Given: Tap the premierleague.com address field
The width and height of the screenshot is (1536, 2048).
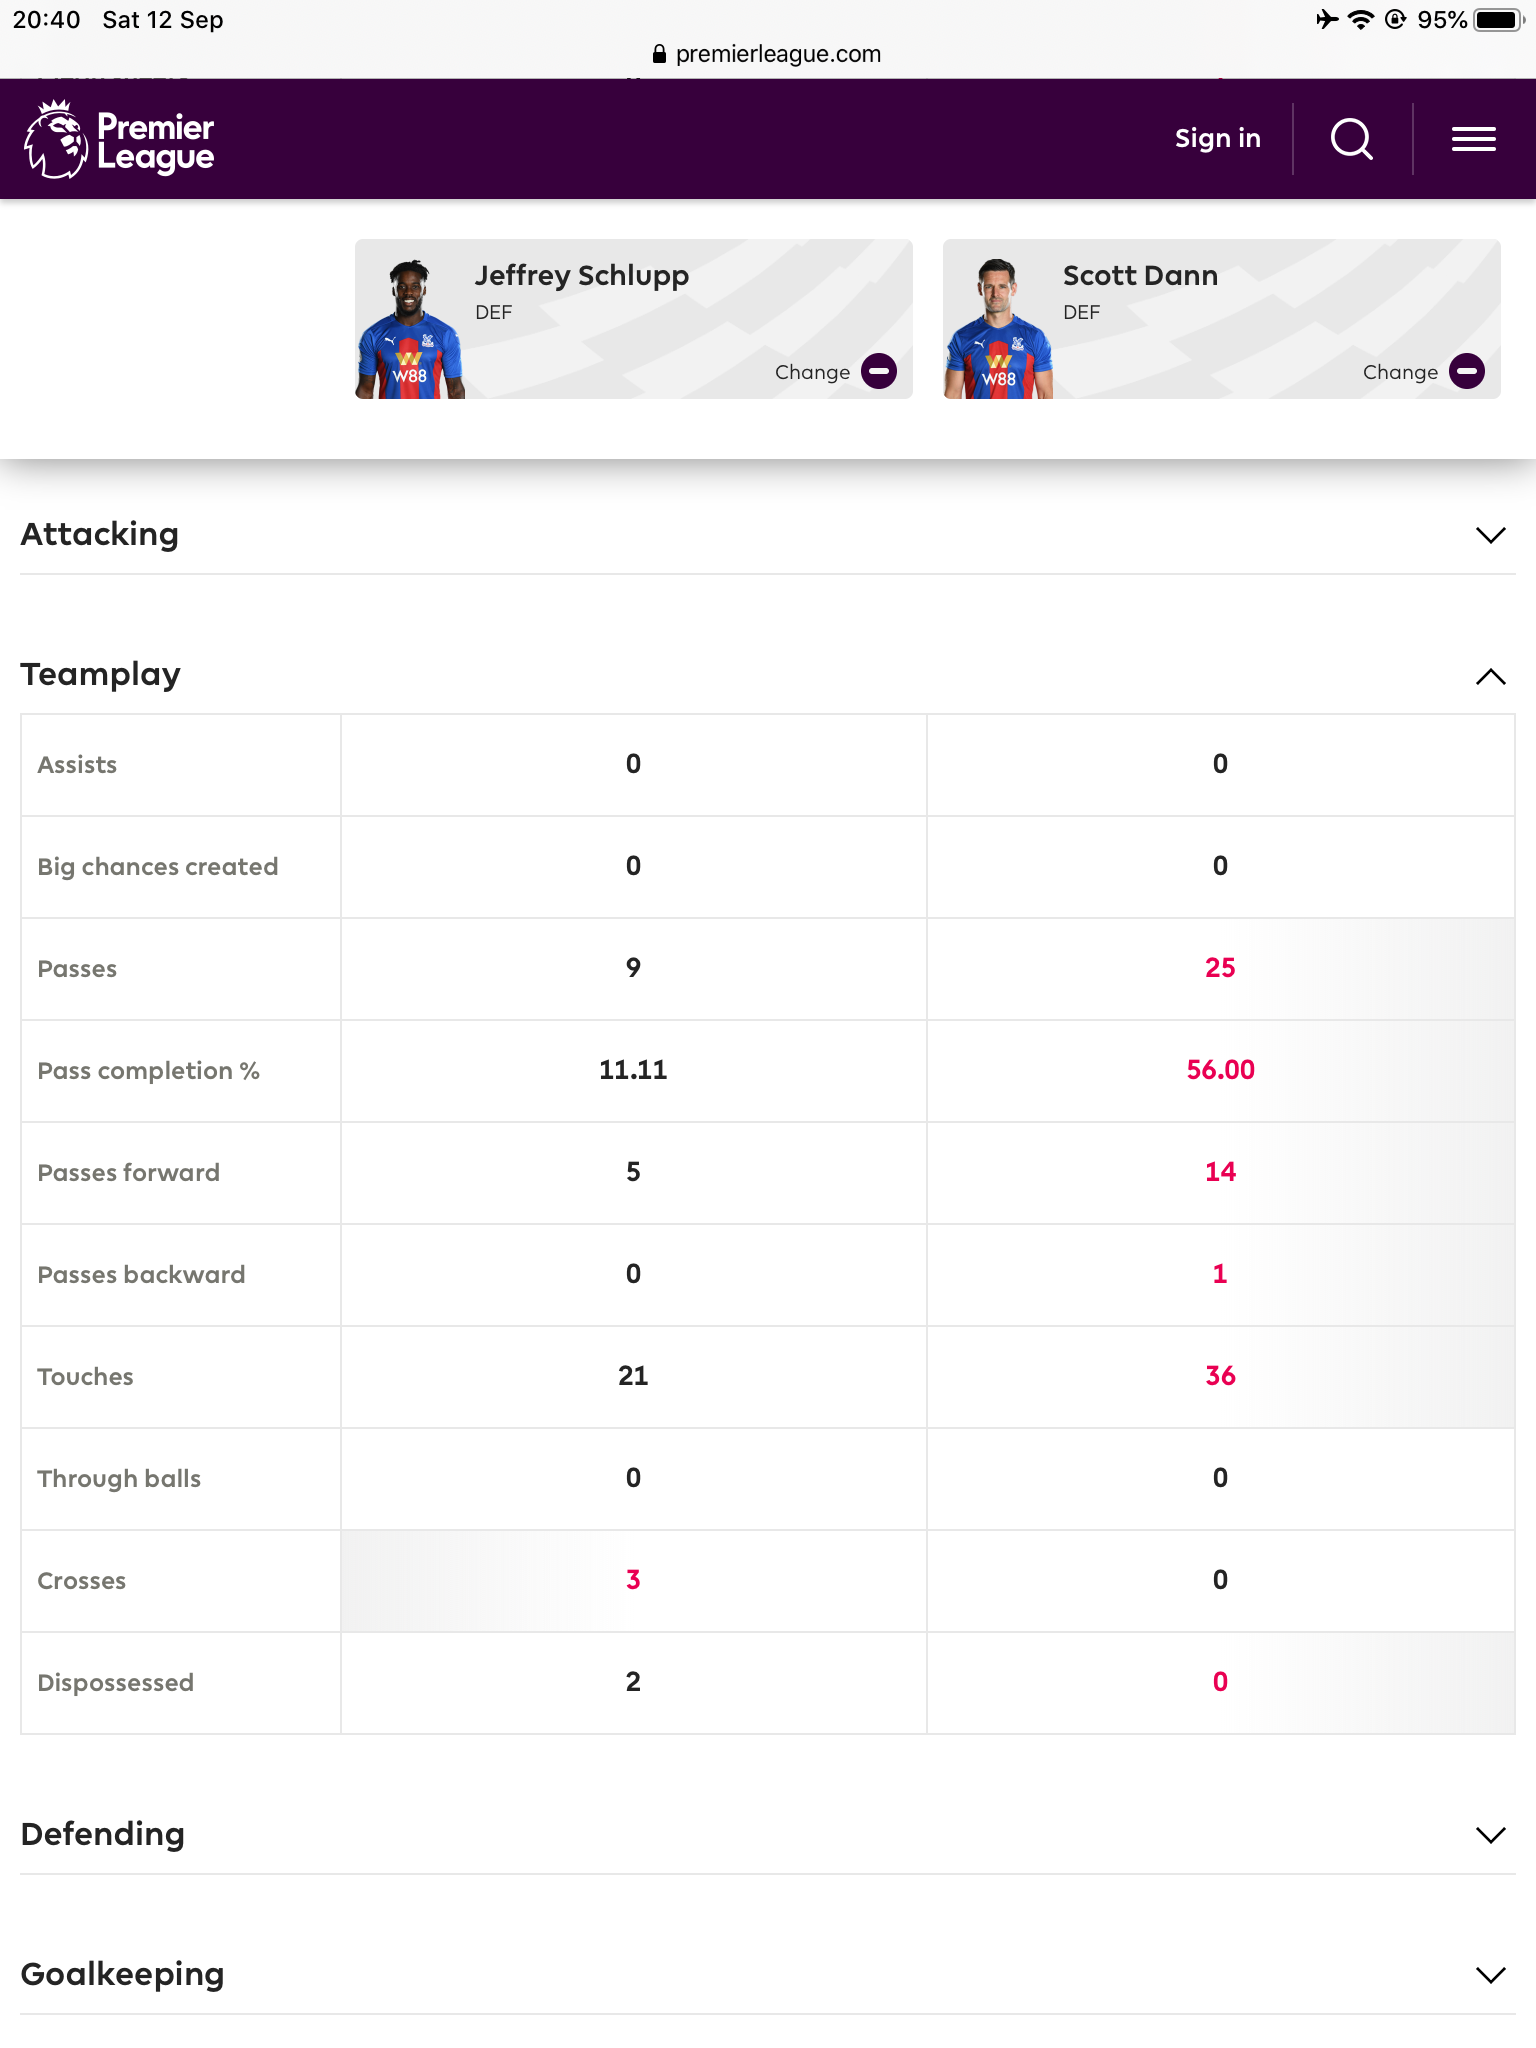Looking at the screenshot, I should click(778, 54).
